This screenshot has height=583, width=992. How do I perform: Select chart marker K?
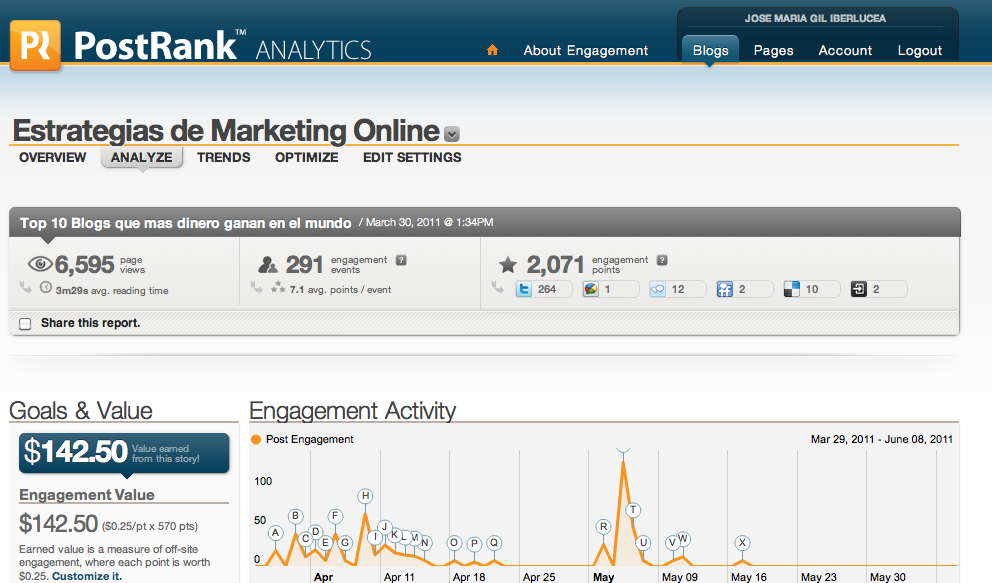click(394, 535)
